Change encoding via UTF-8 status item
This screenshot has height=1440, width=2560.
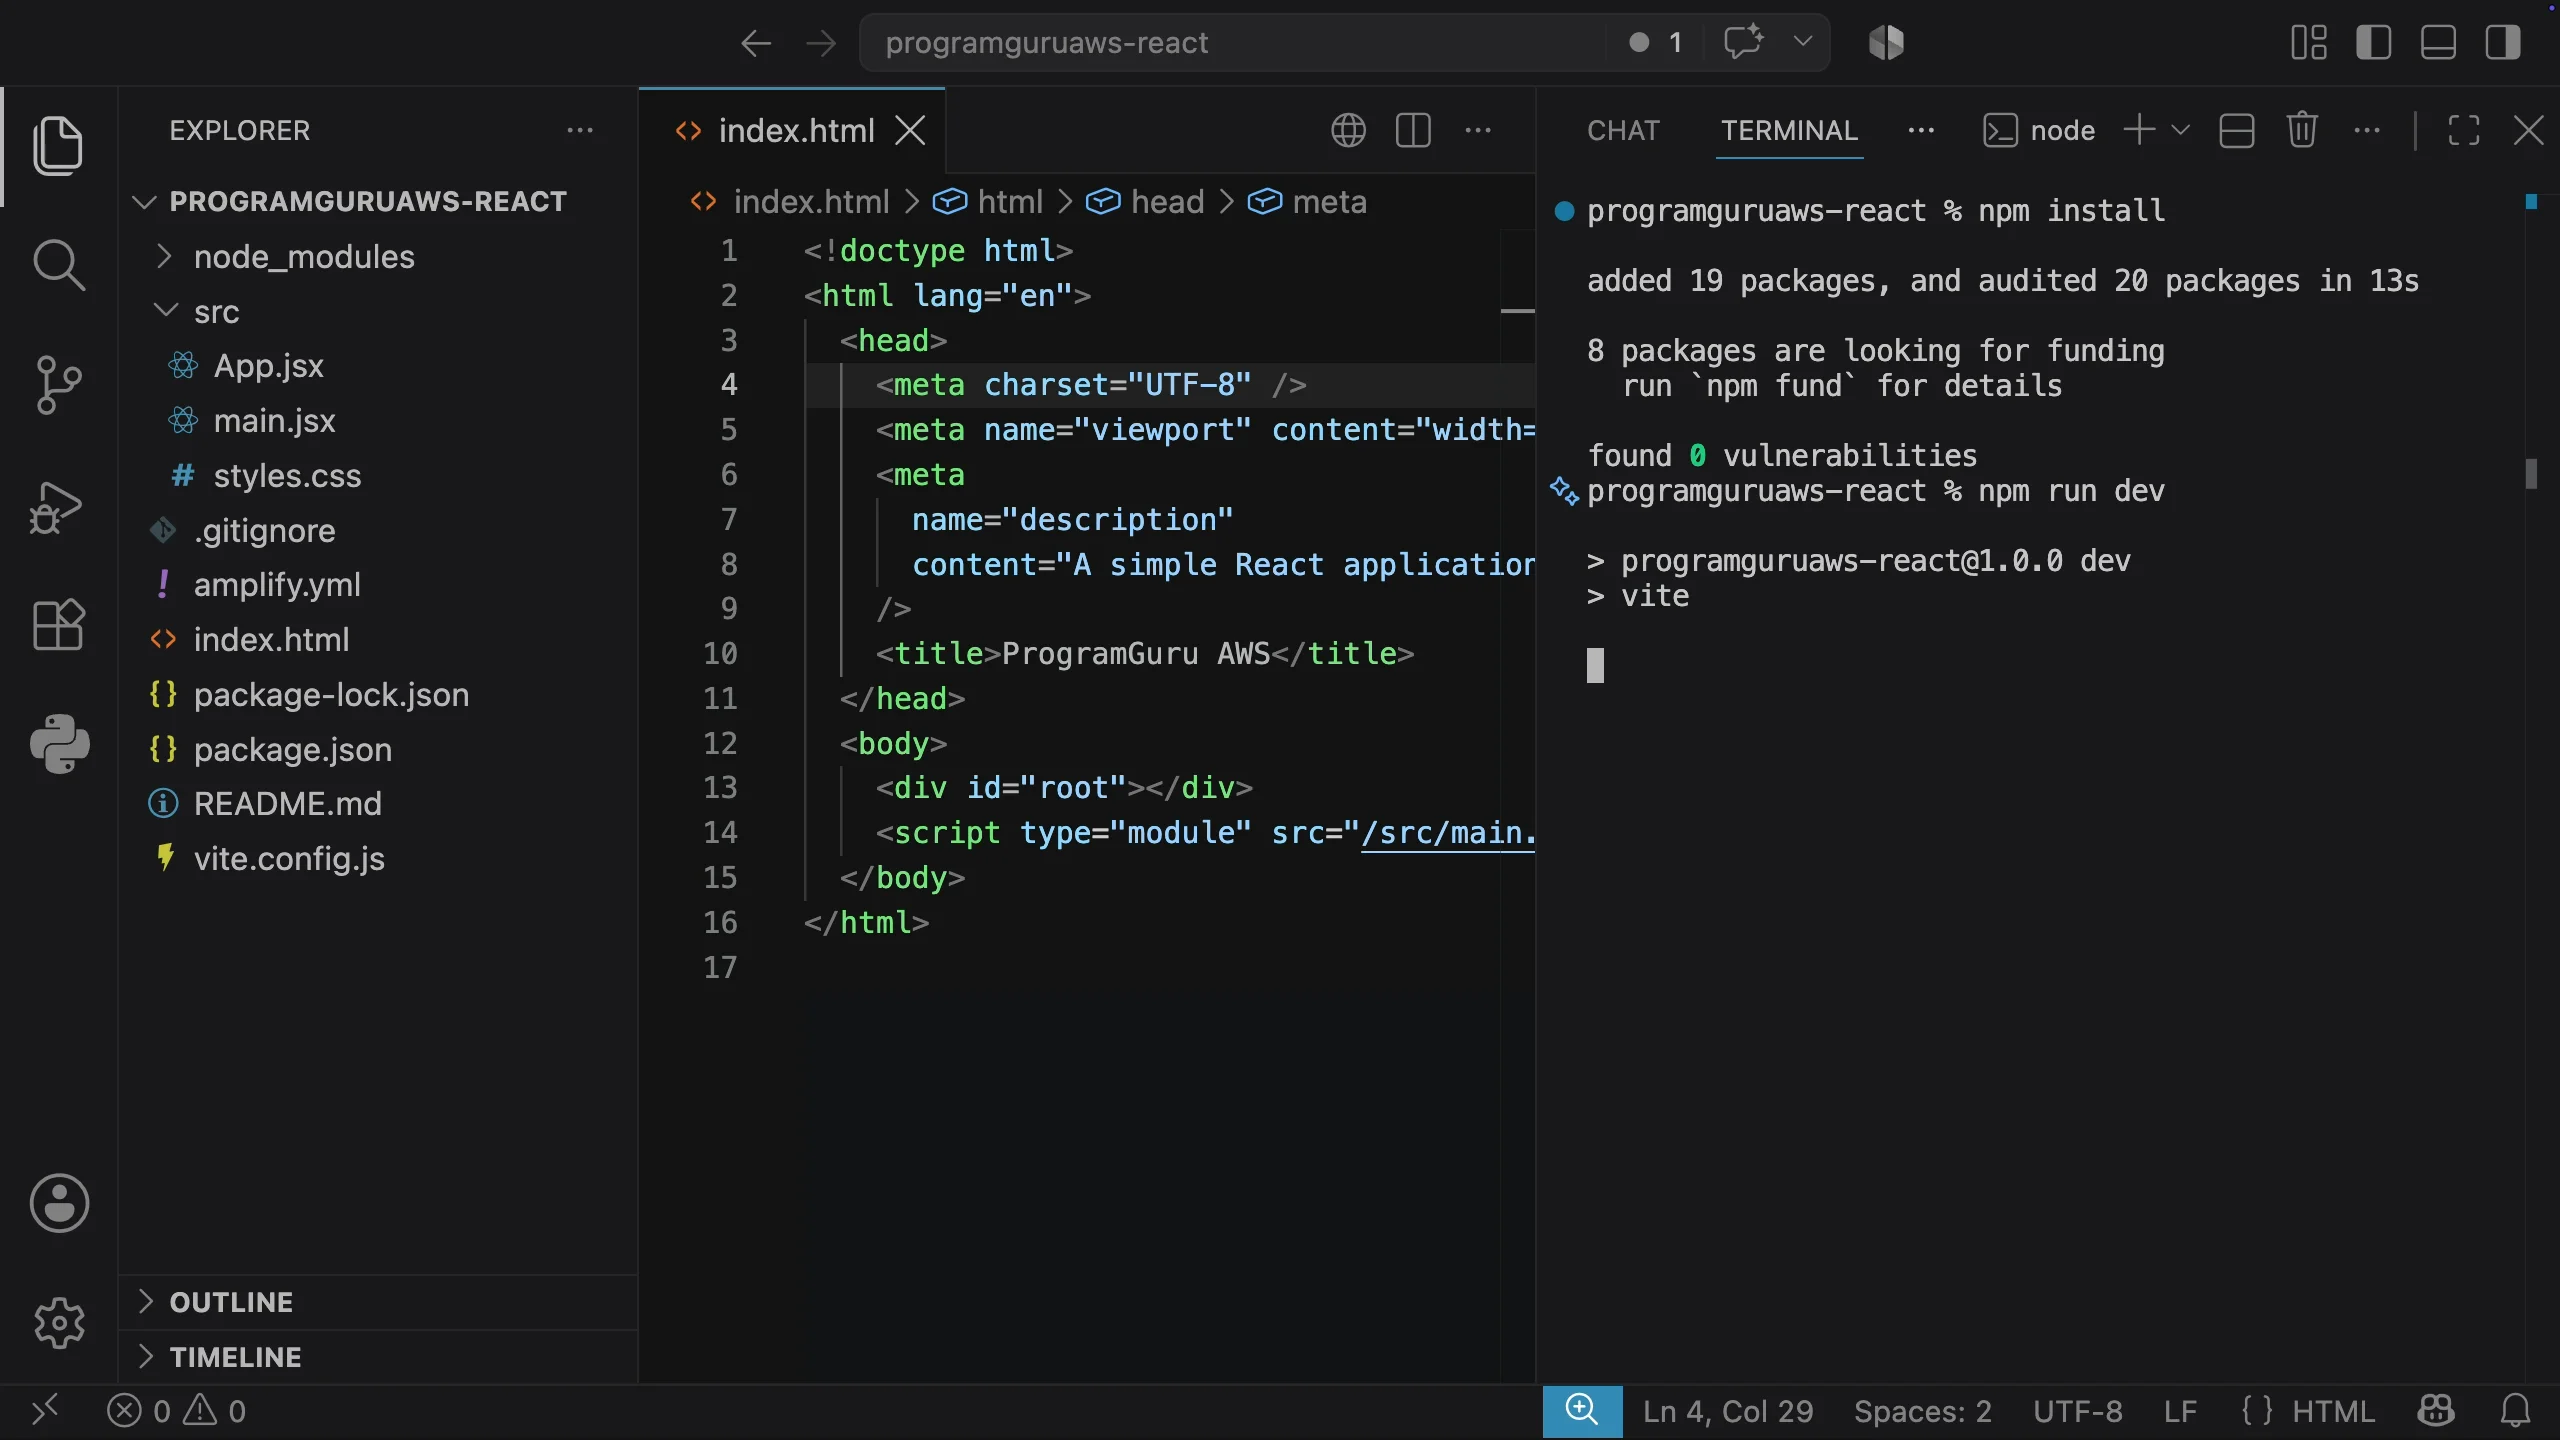[2077, 1411]
